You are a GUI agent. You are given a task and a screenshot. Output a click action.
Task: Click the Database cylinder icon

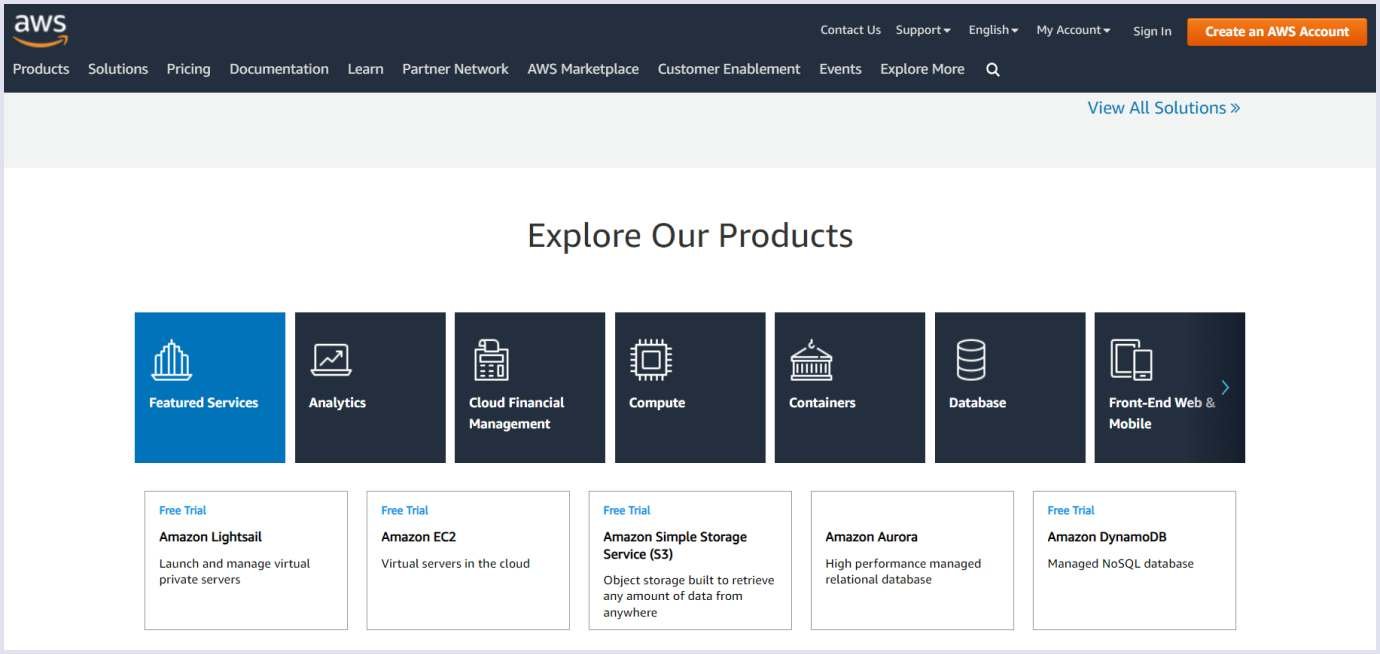tap(971, 360)
